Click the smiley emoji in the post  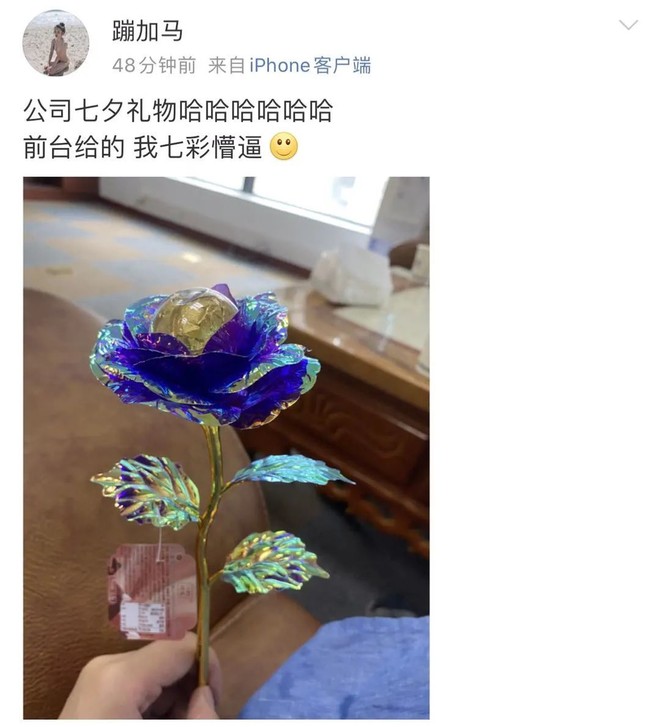coord(284,147)
